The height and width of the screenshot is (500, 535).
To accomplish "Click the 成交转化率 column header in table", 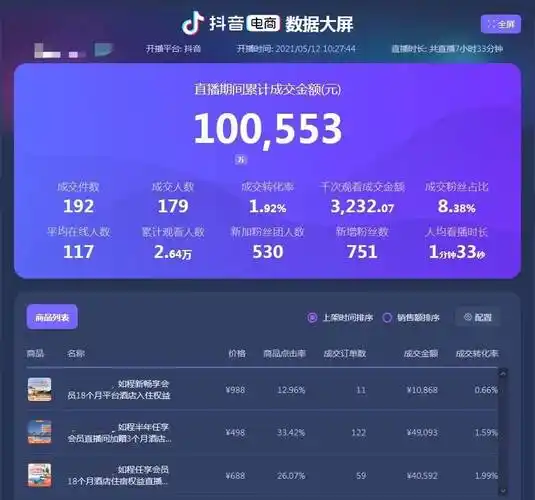I will coord(477,353).
